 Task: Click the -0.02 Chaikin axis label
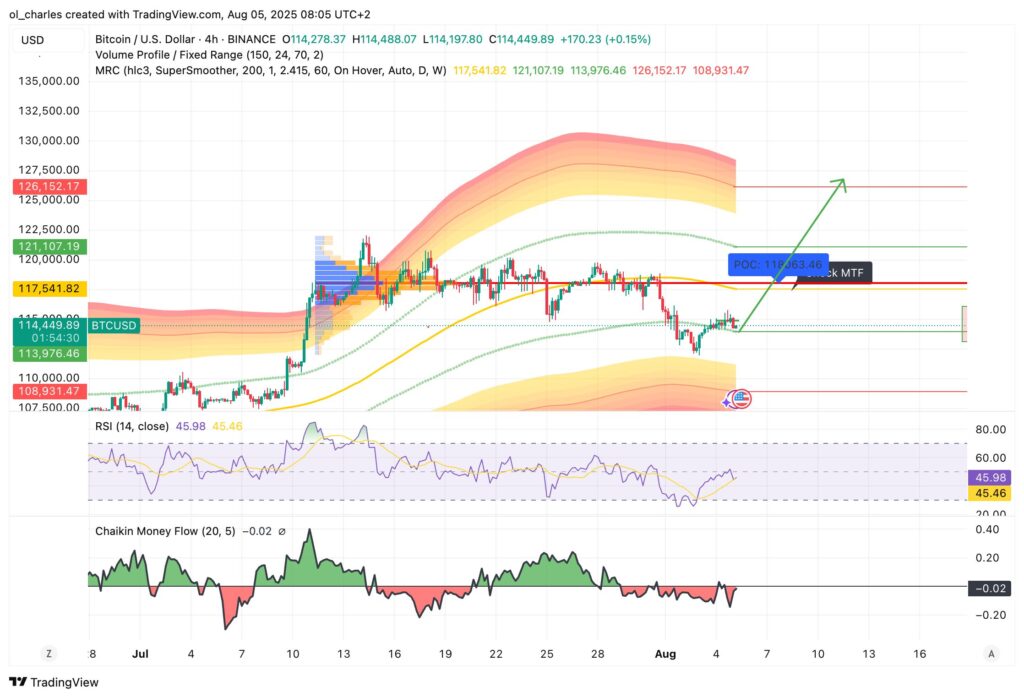(x=990, y=588)
